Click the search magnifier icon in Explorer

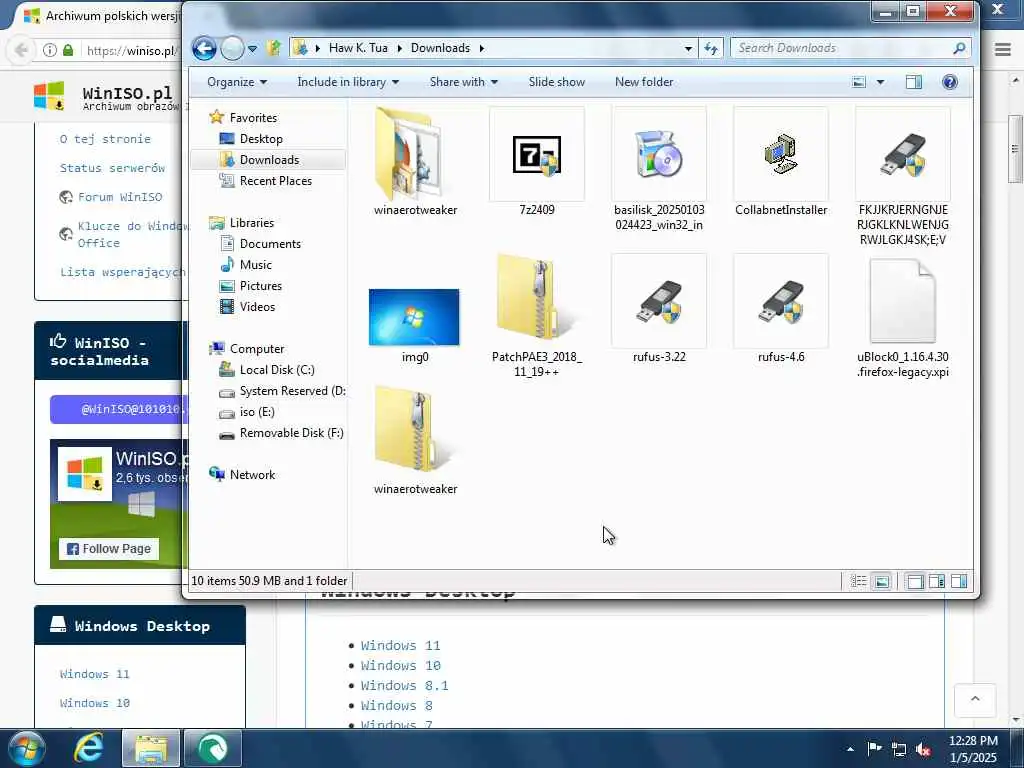point(959,48)
